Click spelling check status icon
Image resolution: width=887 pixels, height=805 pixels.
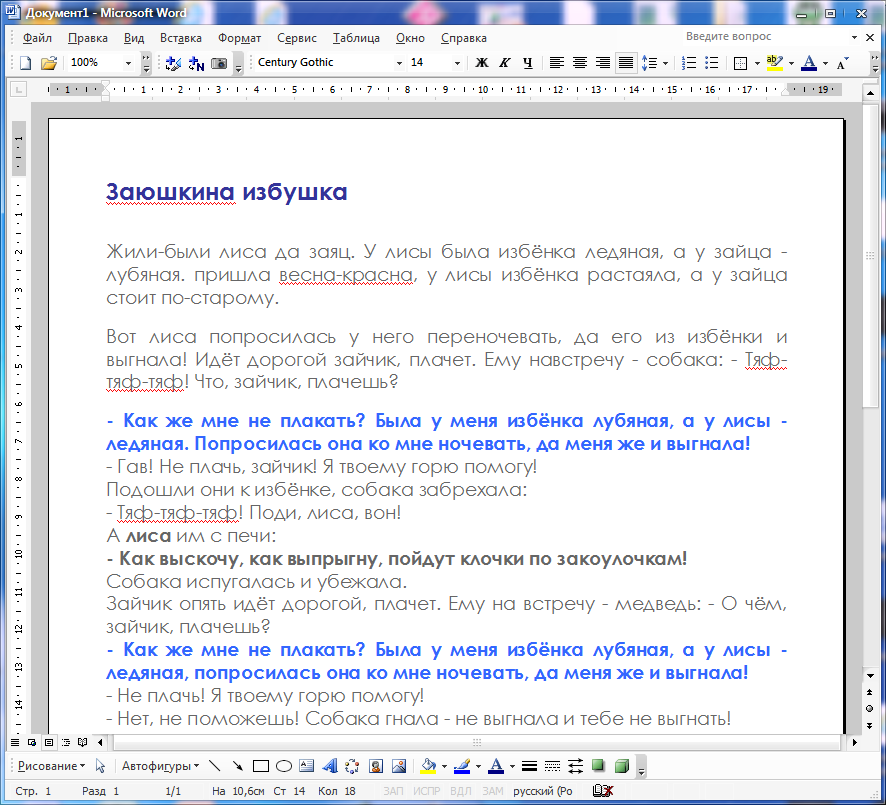click(x=602, y=791)
